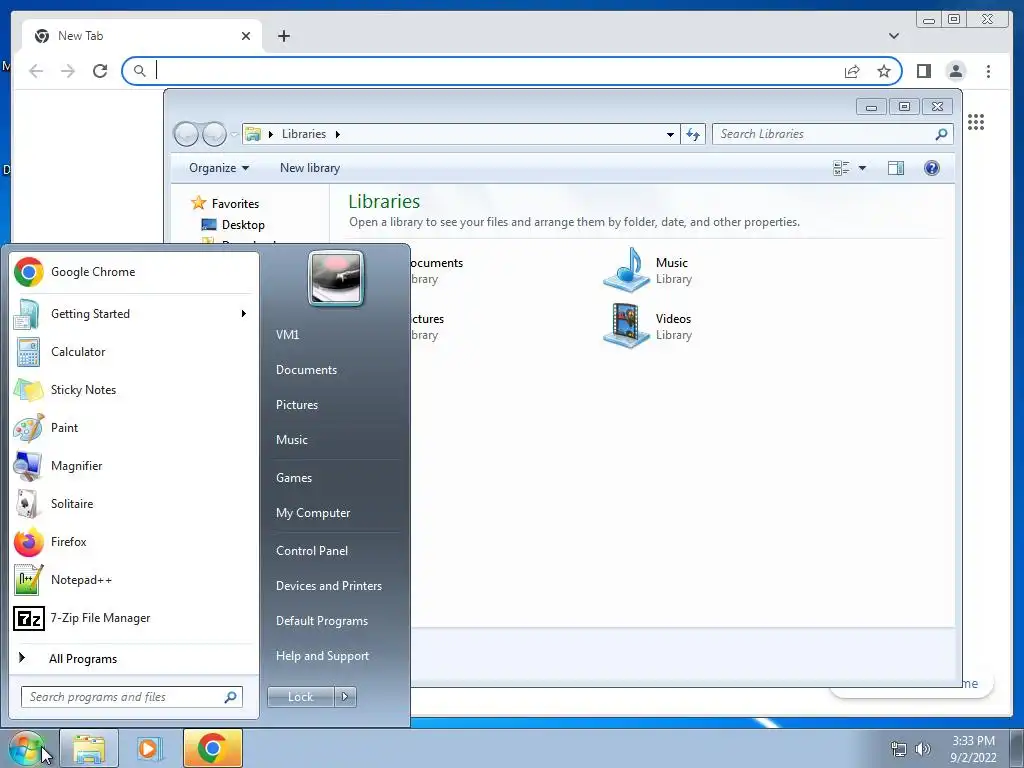Click arrow after Libraries in breadcrumb
The height and width of the screenshot is (768, 1024).
click(338, 135)
